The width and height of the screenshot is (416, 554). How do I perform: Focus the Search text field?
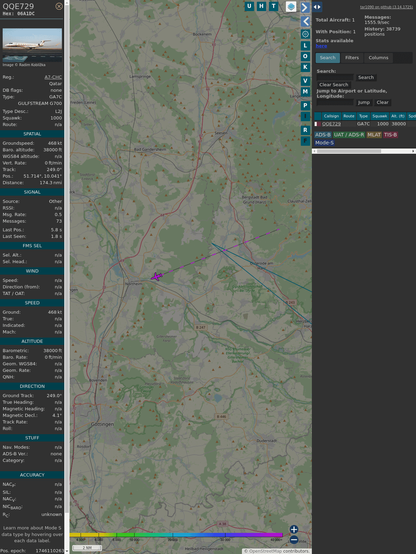click(335, 77)
